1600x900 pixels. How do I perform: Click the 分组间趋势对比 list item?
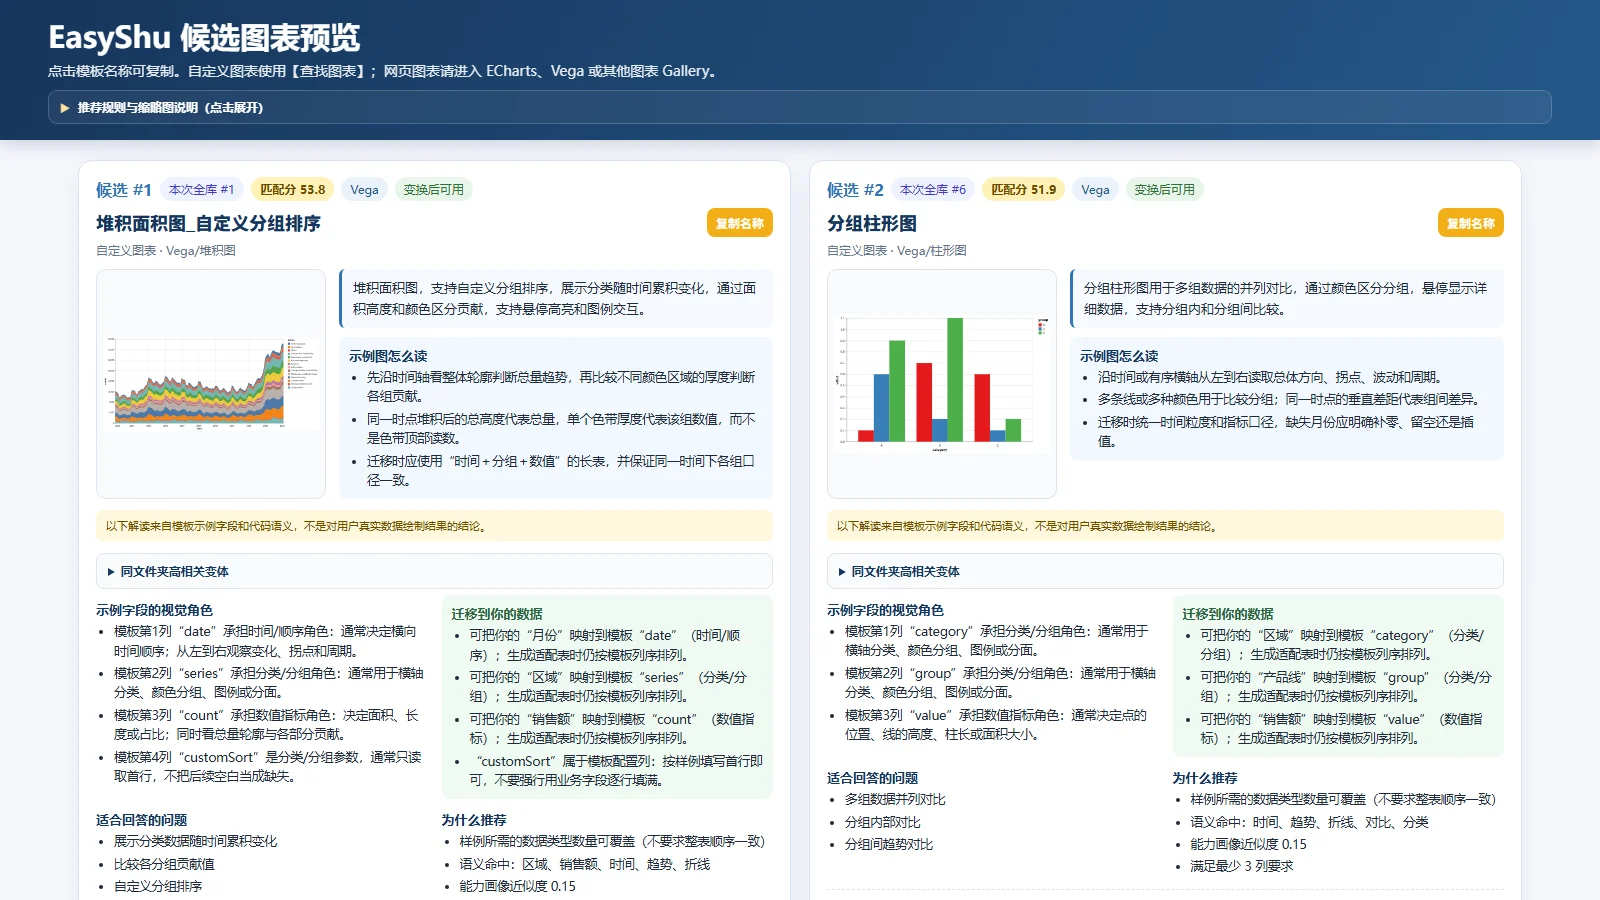pos(888,844)
